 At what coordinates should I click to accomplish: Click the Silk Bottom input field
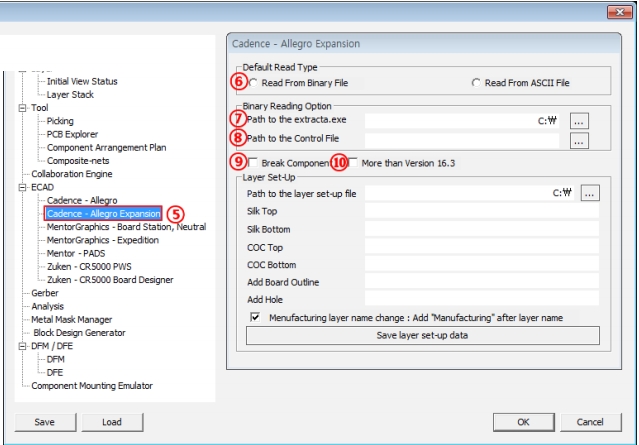click(482, 229)
